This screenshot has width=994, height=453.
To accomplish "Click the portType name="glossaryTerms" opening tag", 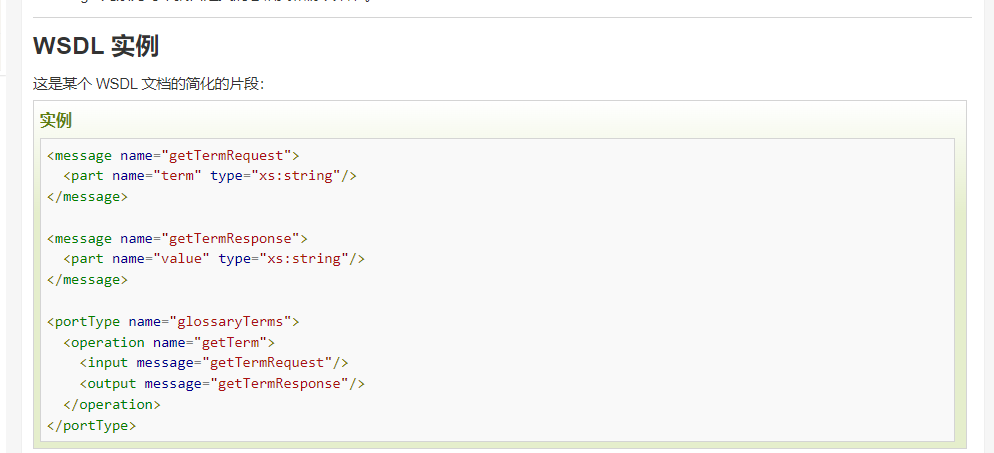I will (173, 321).
